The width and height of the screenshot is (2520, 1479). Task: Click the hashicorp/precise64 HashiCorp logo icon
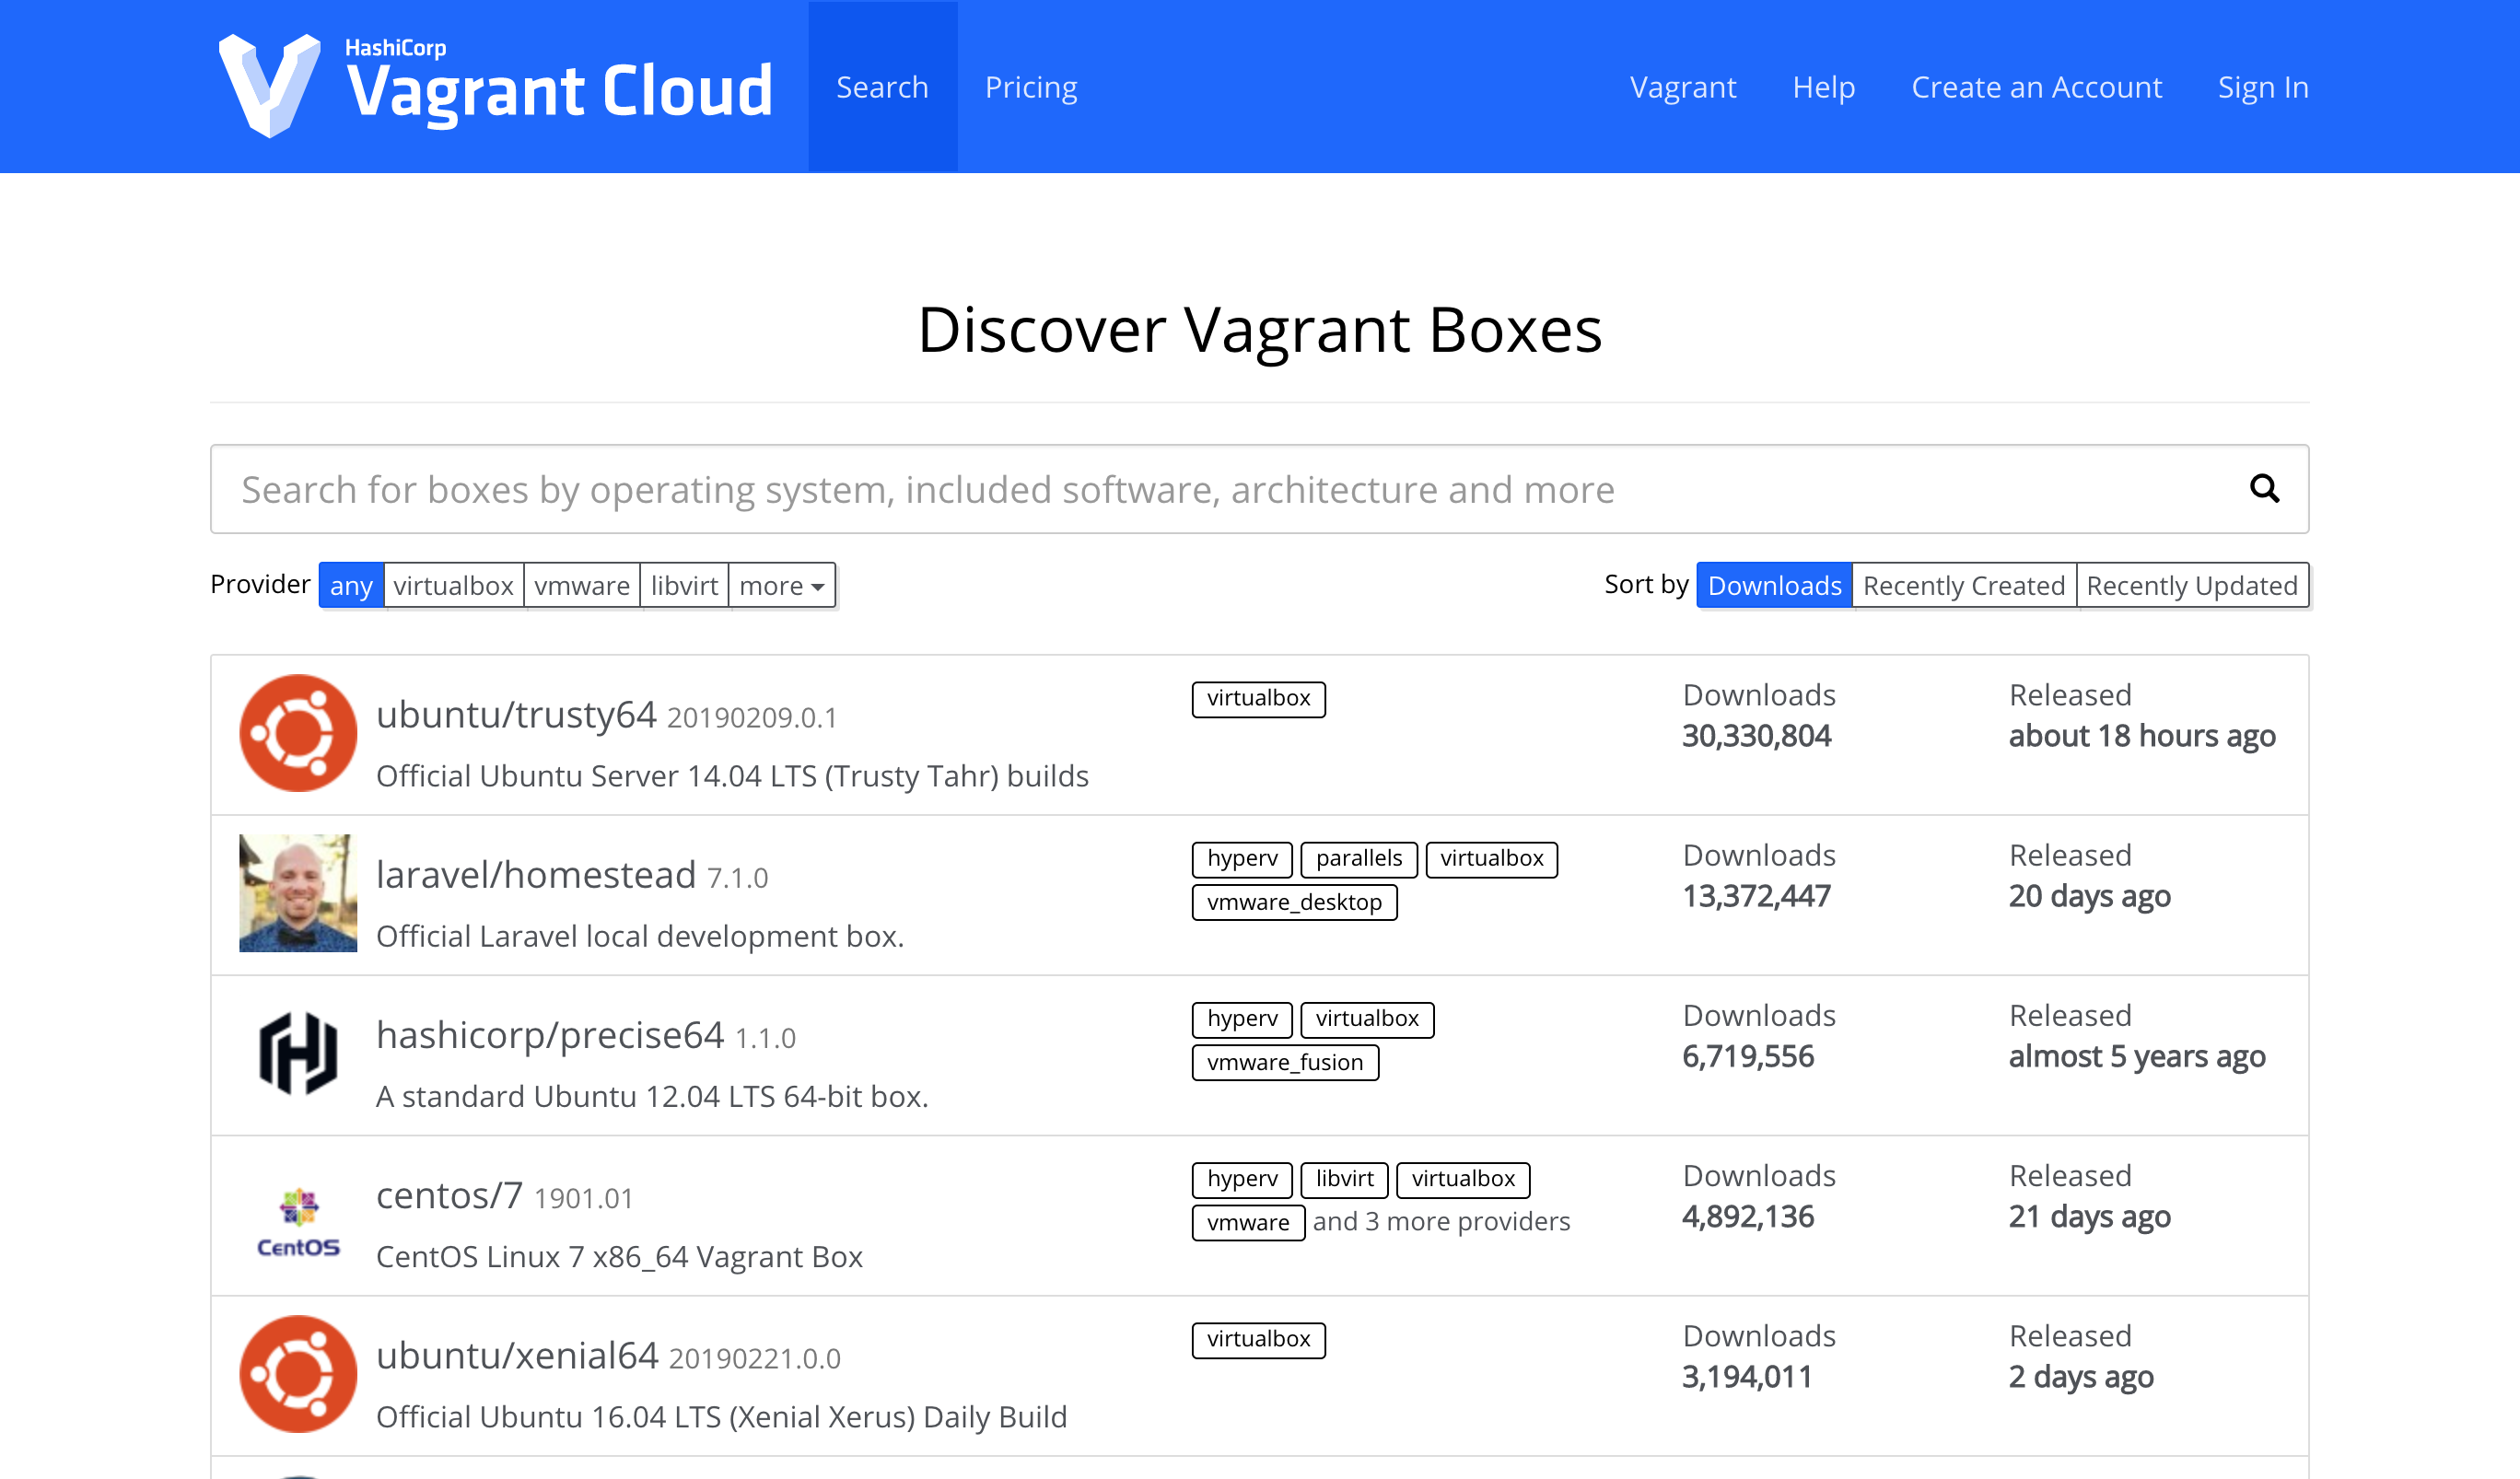pyautogui.click(x=297, y=1053)
